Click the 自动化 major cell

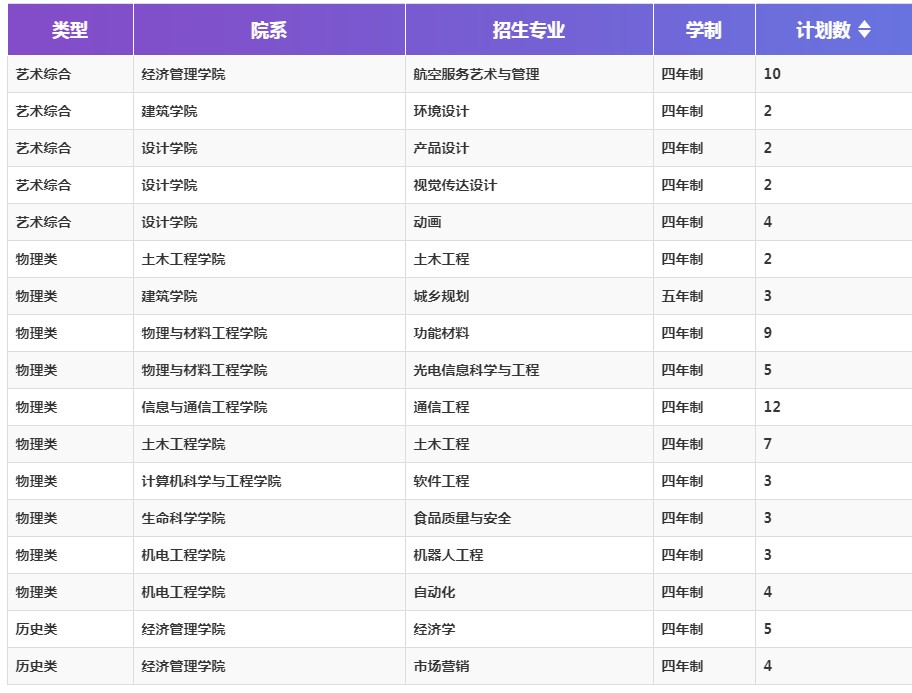click(x=434, y=592)
